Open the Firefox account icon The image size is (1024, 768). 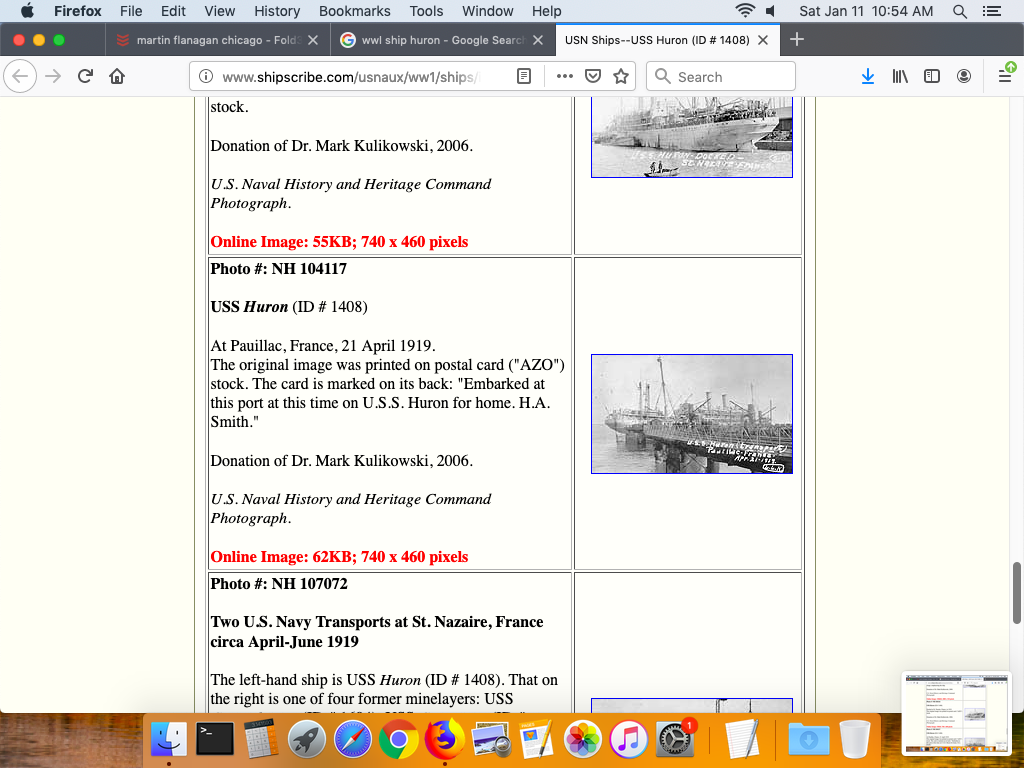tap(964, 76)
